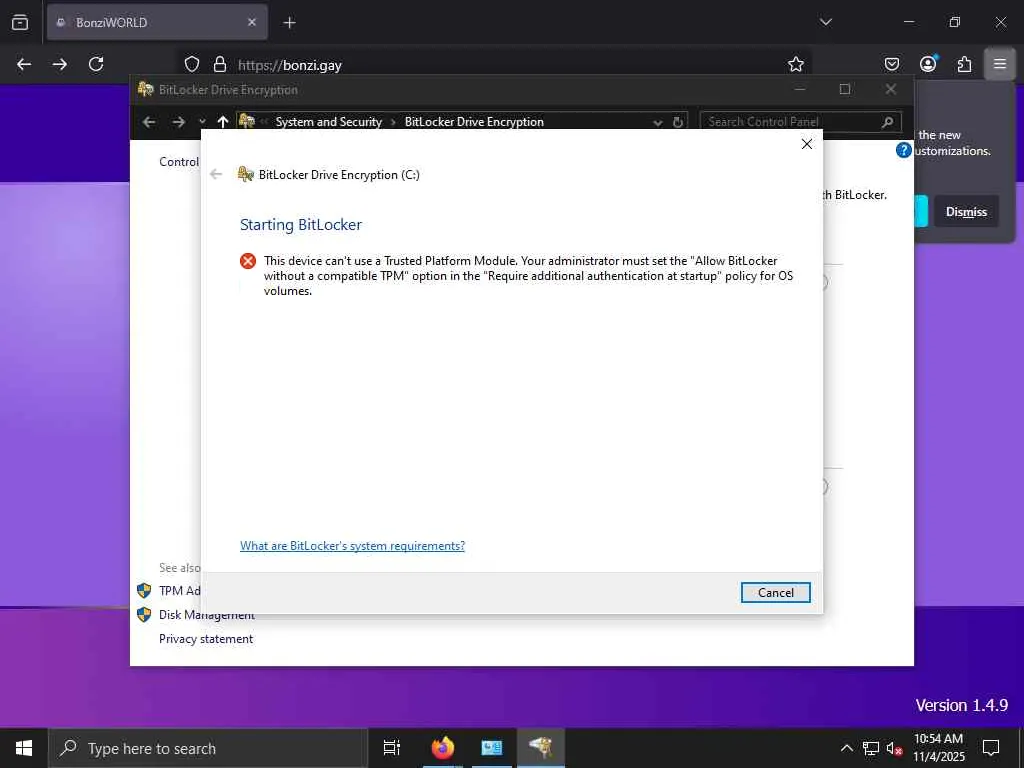Go forward in Control Panel window
Viewport: 1024px width, 768px height.
(178, 122)
